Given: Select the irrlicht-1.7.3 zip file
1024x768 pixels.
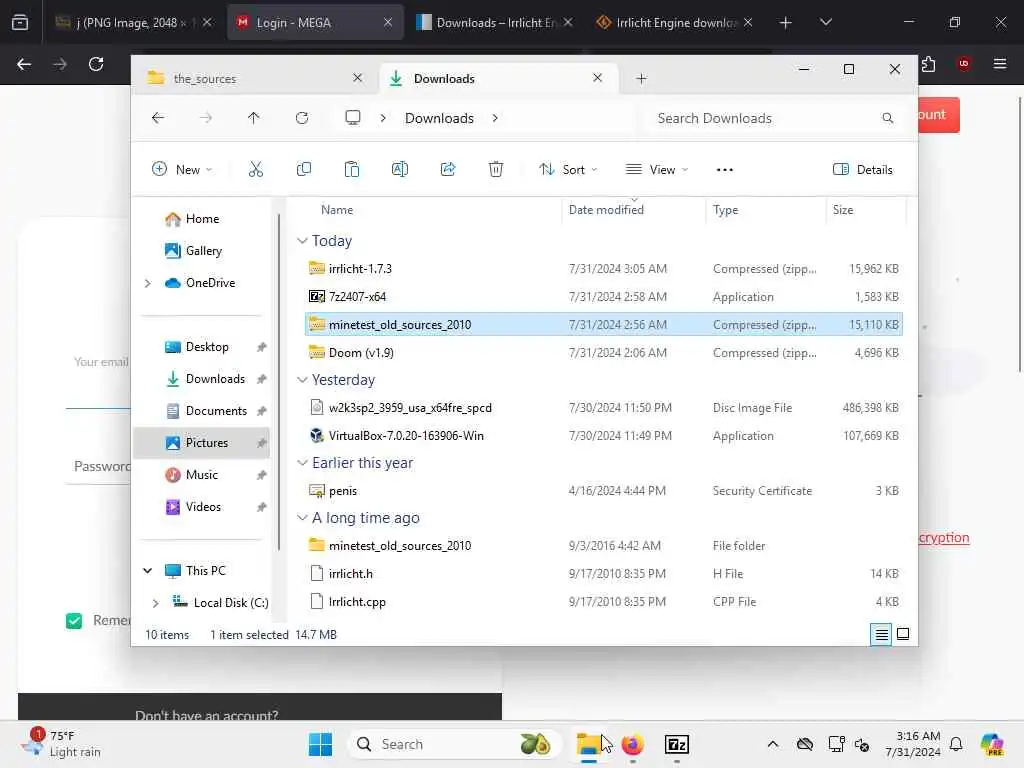Looking at the screenshot, I should [x=603, y=269].
